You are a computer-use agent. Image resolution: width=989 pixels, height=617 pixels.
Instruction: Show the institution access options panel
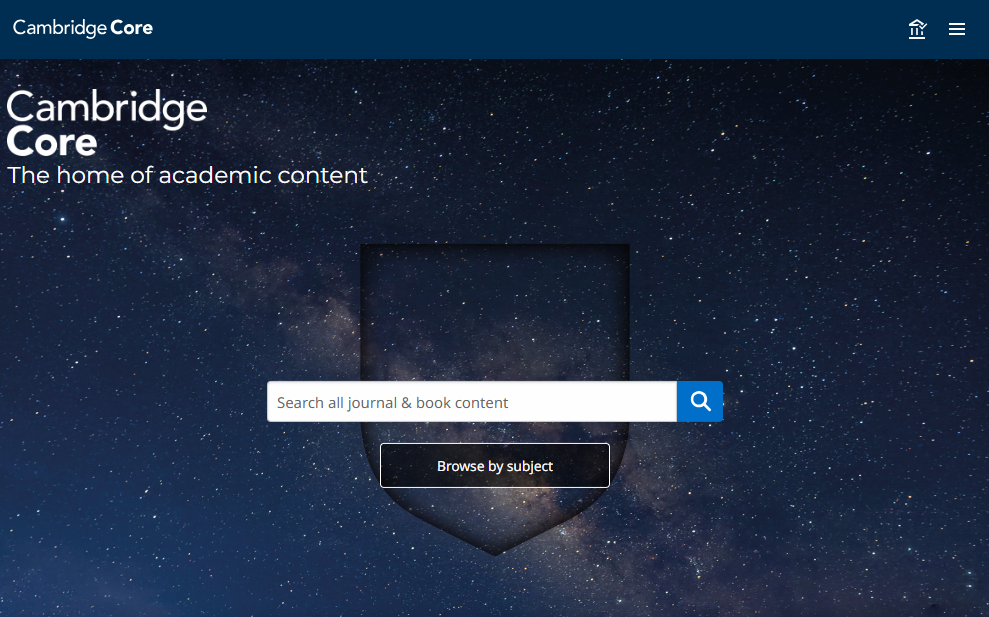(917, 29)
